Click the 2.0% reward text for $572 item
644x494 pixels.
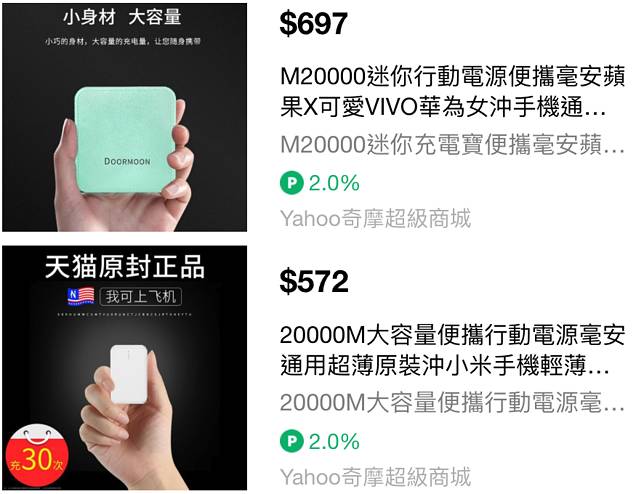334,441
